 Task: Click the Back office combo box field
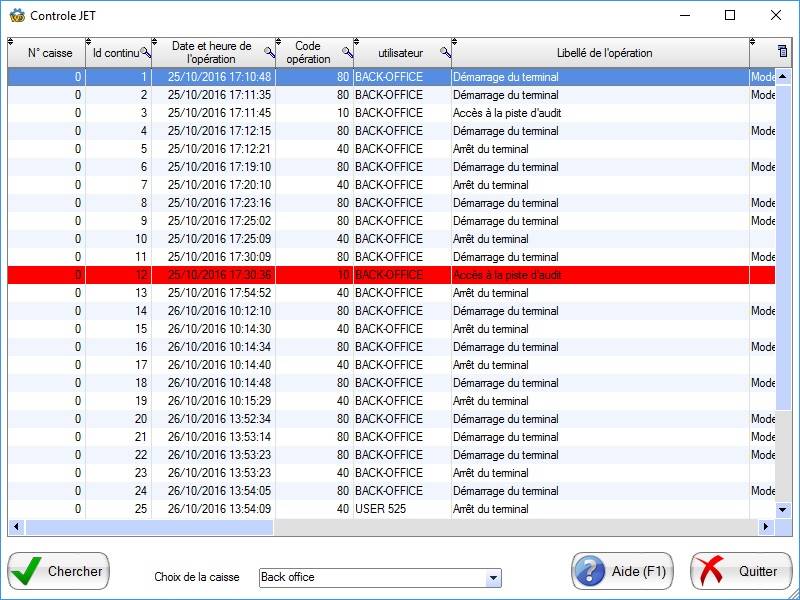(x=370, y=578)
